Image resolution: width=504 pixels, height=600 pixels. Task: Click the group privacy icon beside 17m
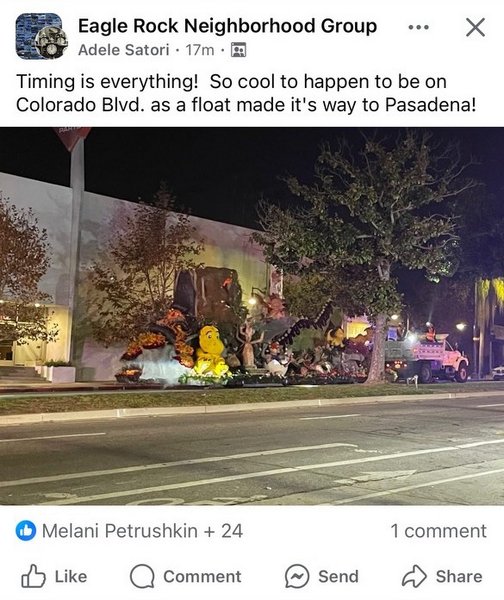point(238,50)
